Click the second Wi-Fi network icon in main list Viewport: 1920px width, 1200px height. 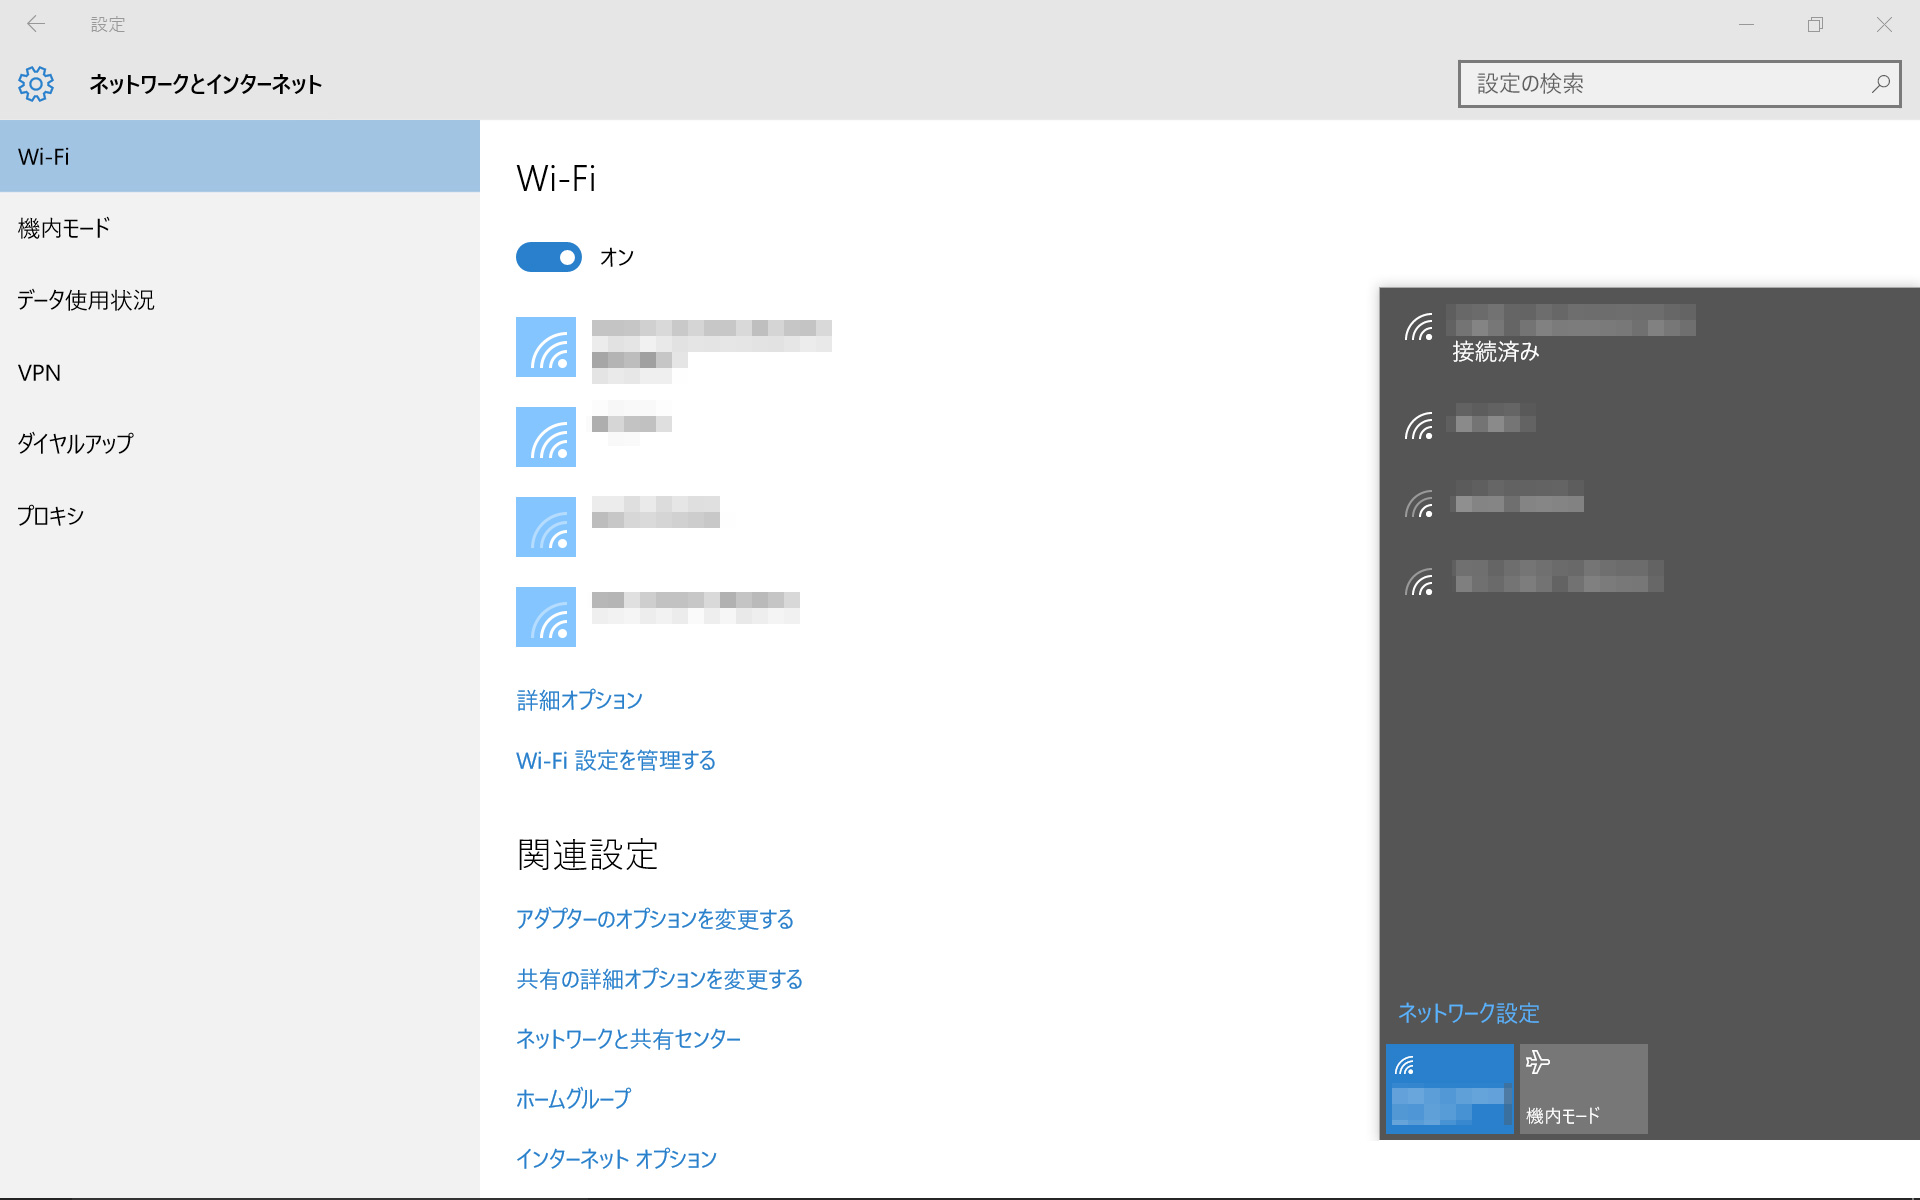[546, 437]
